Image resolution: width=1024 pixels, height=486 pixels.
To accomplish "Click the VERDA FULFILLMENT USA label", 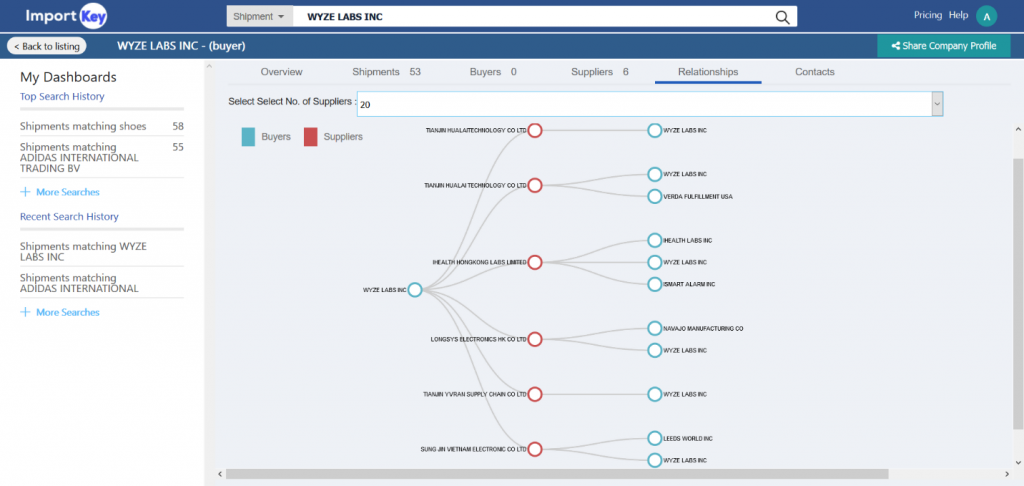I will point(698,197).
